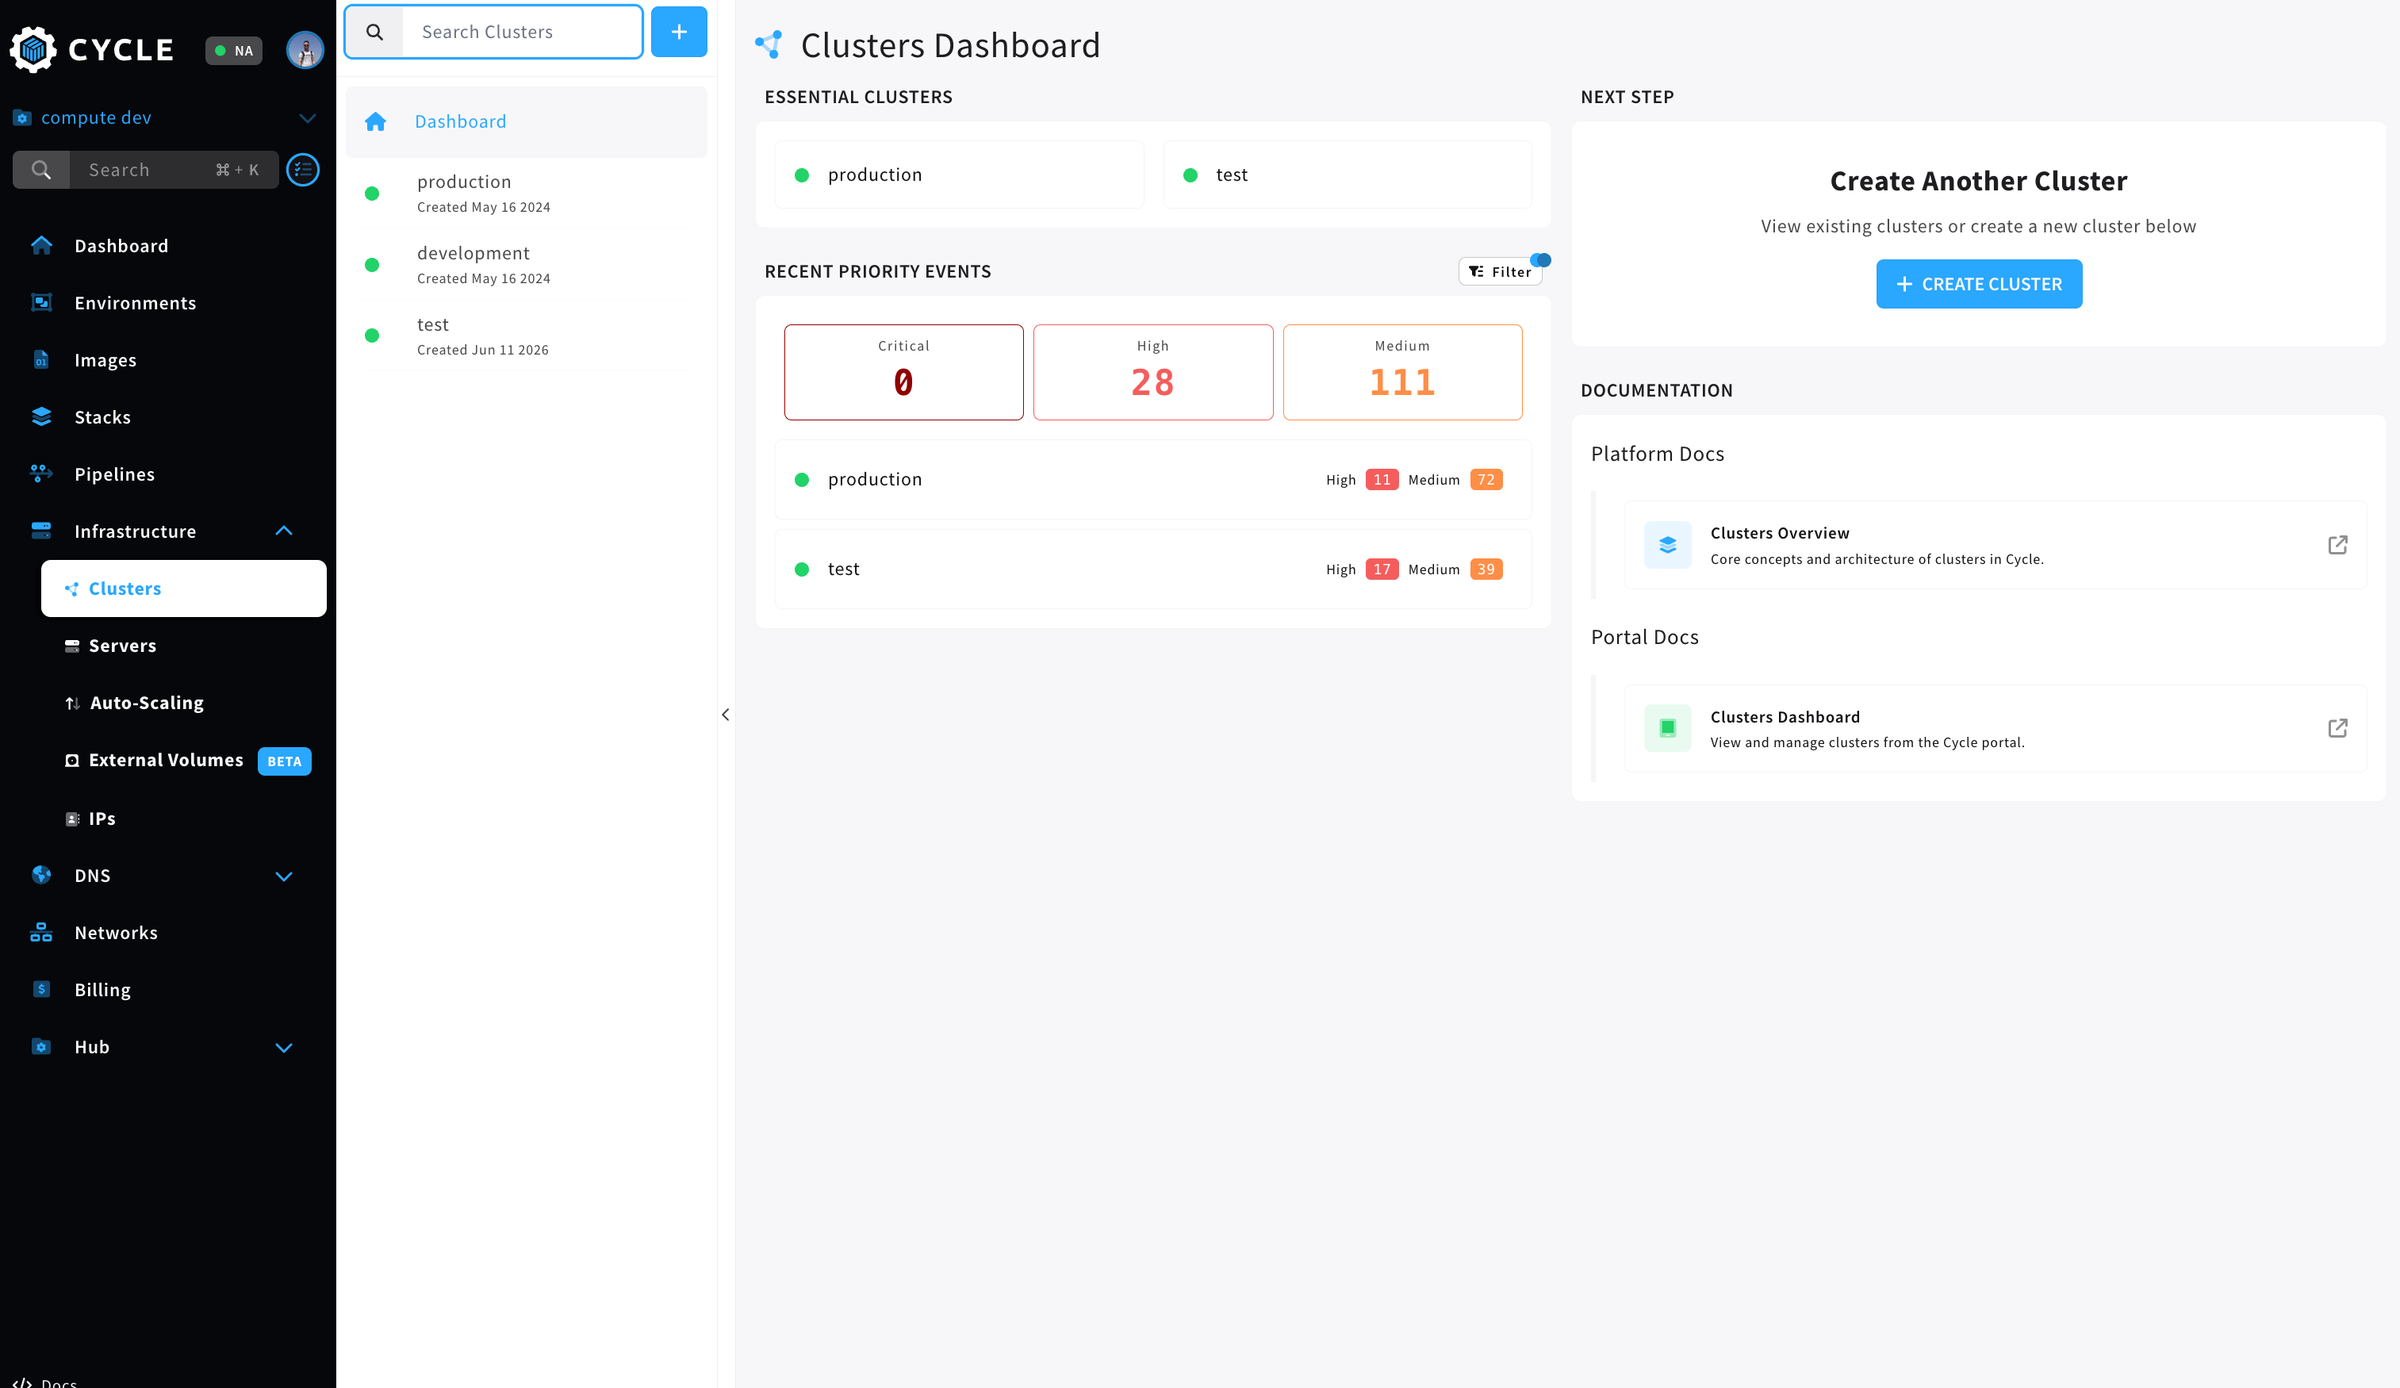Expand the DNS menu chevron
The height and width of the screenshot is (1388, 2400).
tap(284, 876)
